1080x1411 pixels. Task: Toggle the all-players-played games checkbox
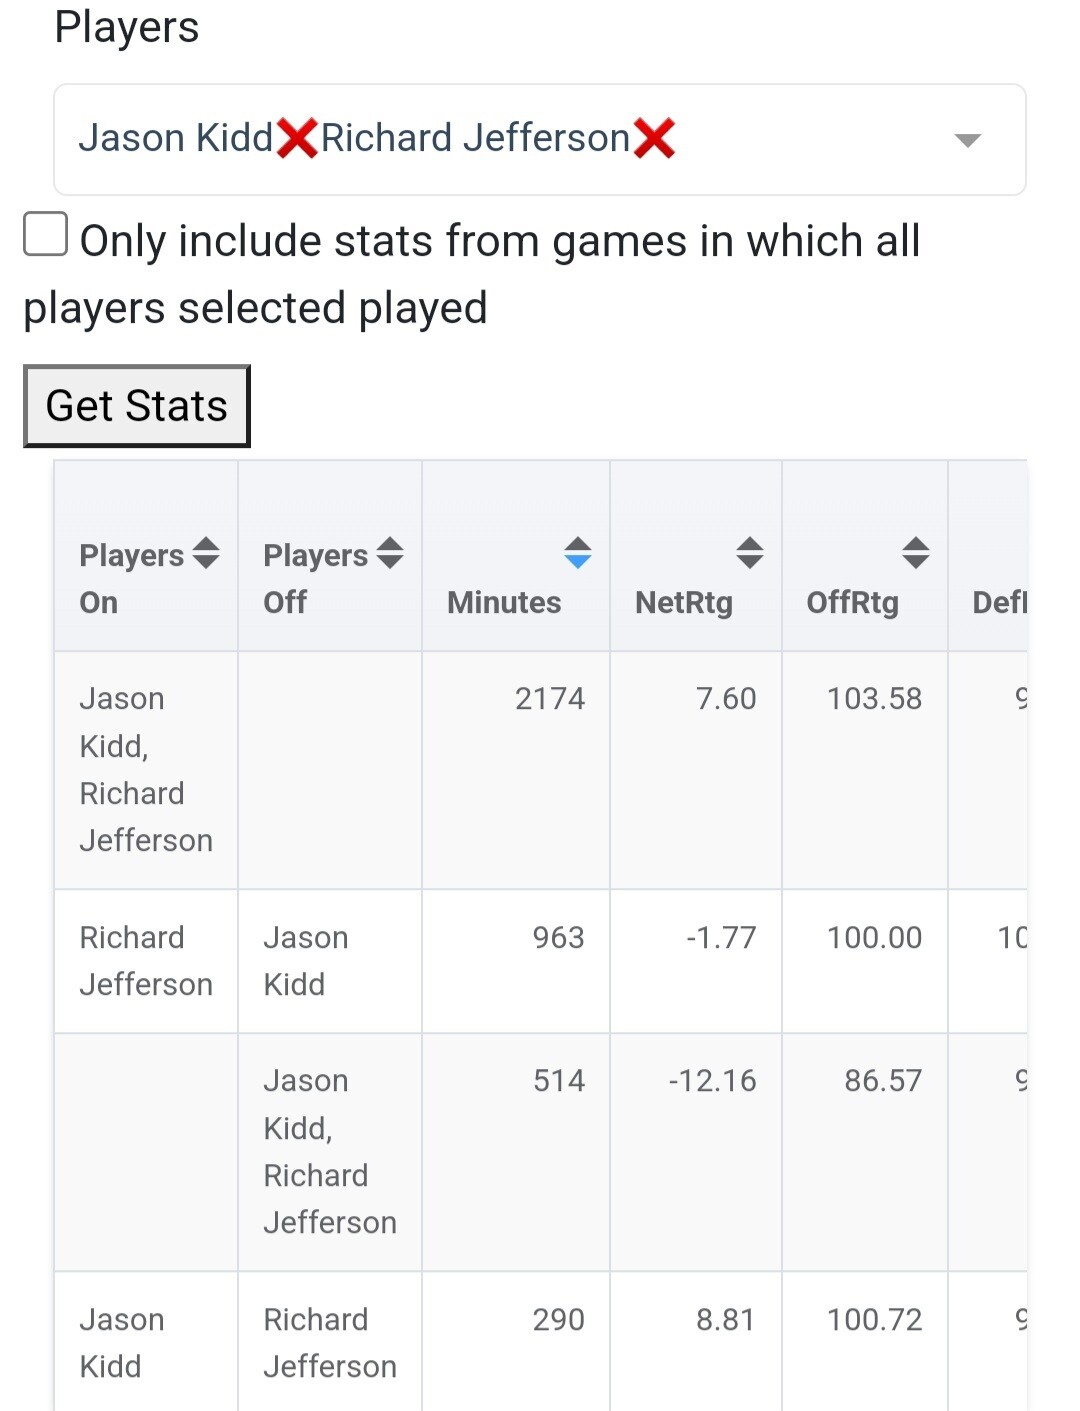[x=46, y=234]
